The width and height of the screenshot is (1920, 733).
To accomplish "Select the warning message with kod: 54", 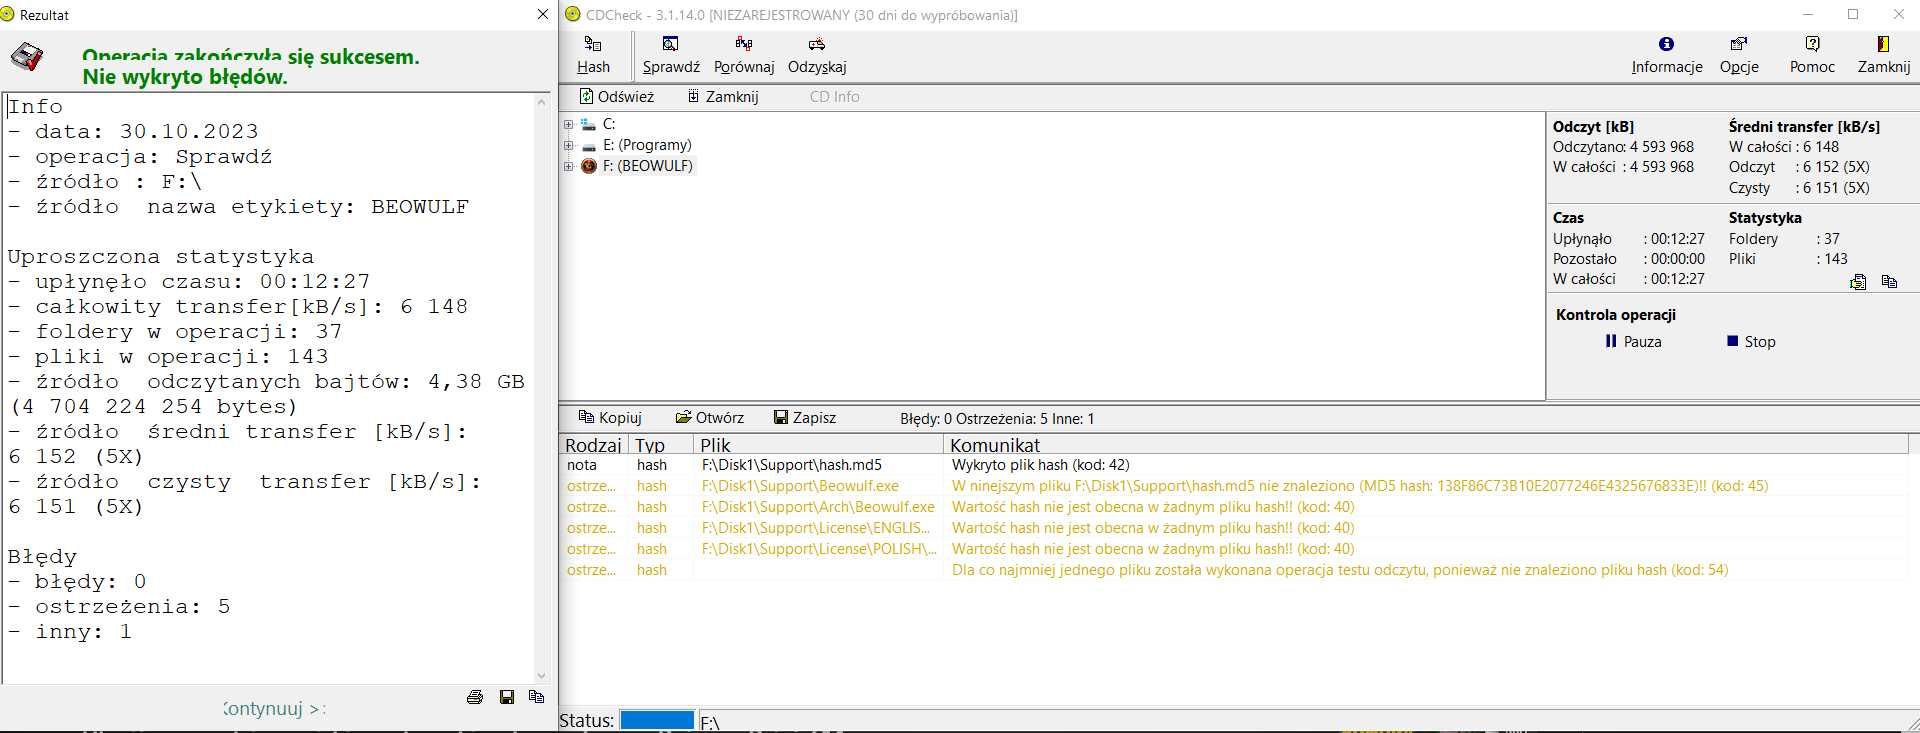I will point(1234,570).
